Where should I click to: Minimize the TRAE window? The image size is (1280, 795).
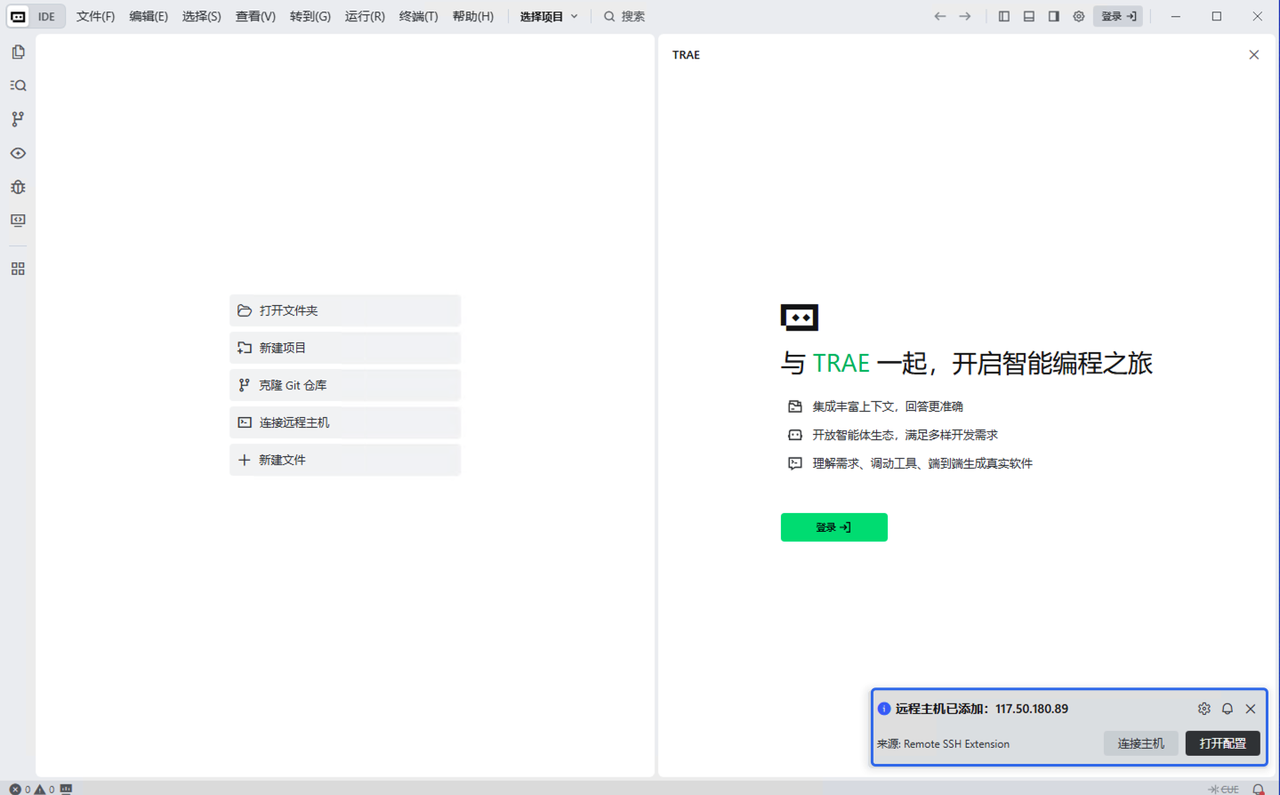tap(1175, 16)
